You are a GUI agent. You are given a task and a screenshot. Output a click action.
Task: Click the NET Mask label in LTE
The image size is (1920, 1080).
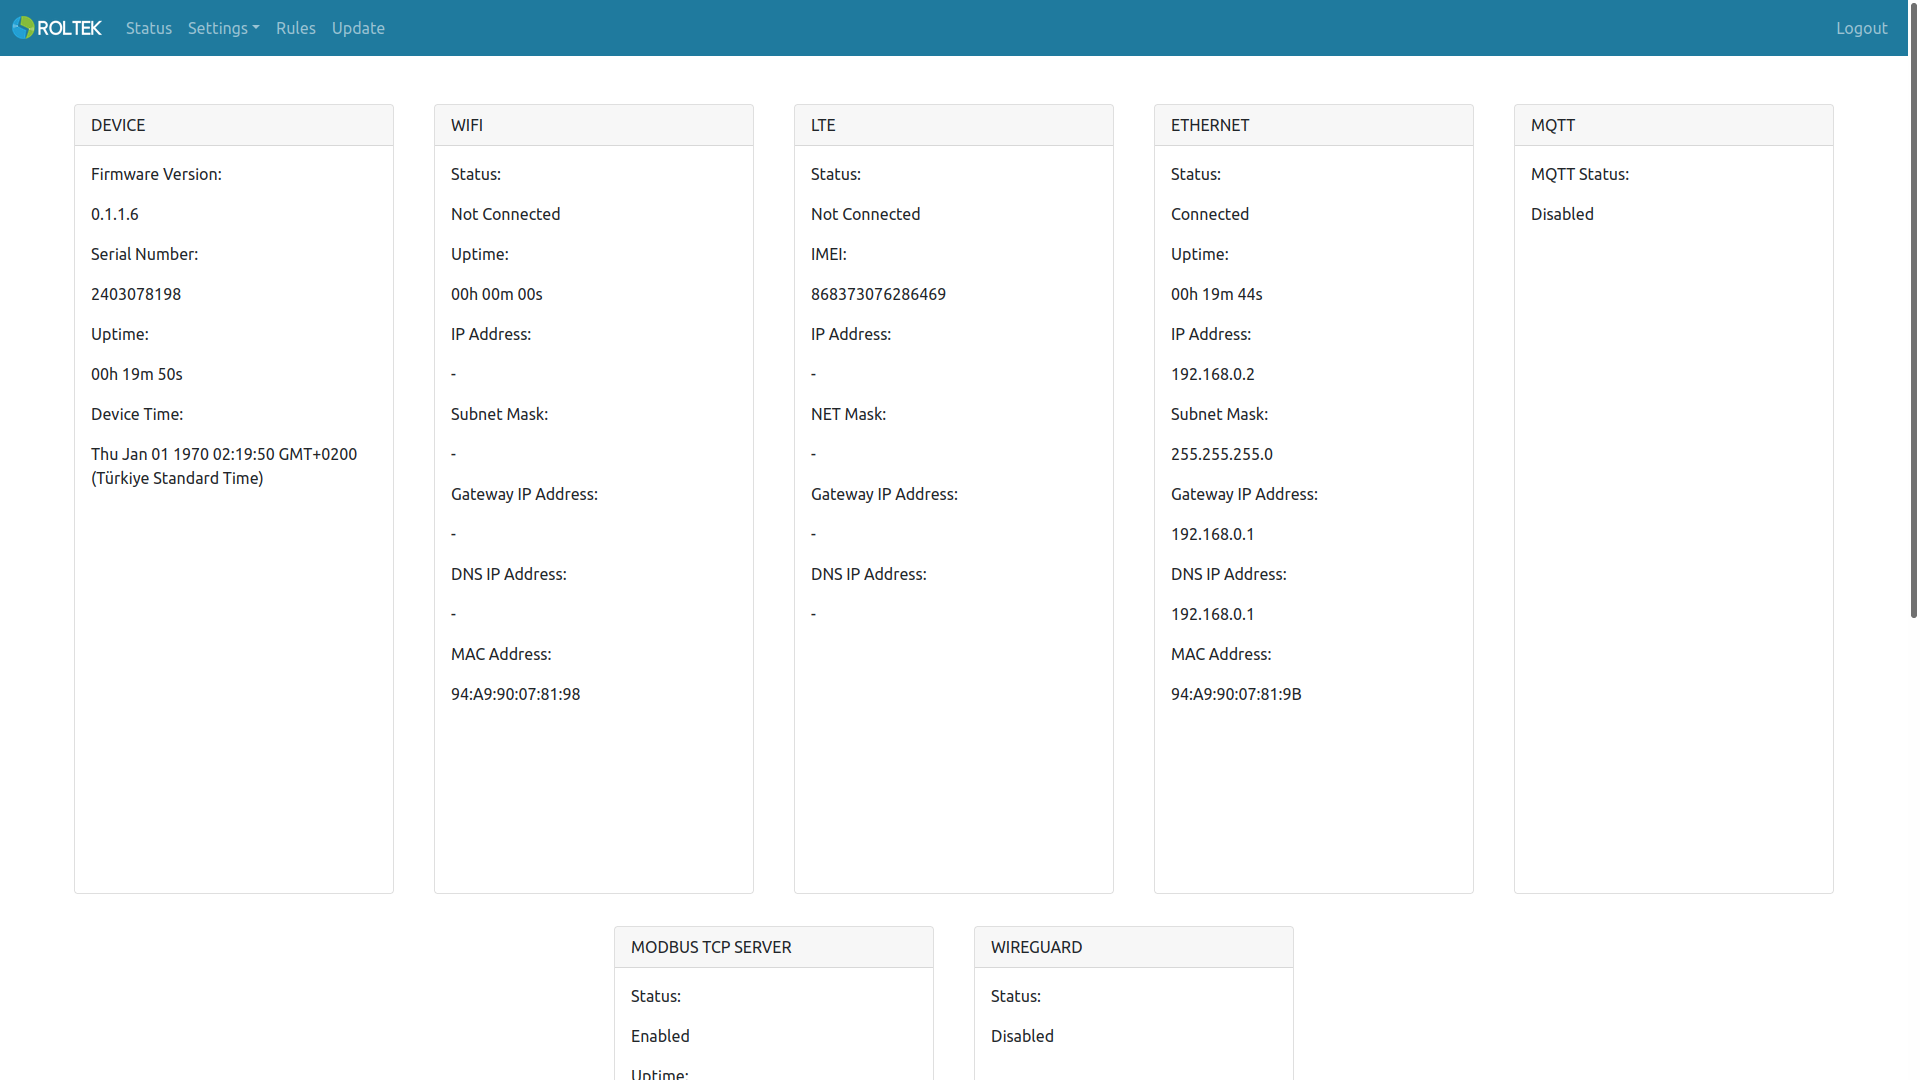coord(848,414)
